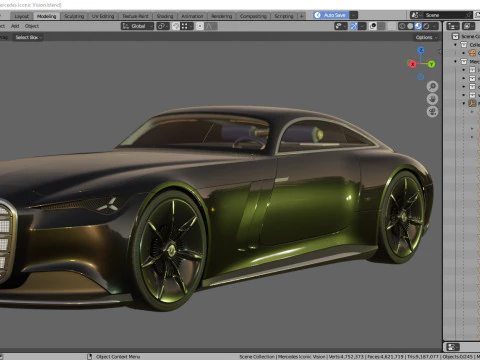Toggle viewport gizmos display

[x=354, y=26]
